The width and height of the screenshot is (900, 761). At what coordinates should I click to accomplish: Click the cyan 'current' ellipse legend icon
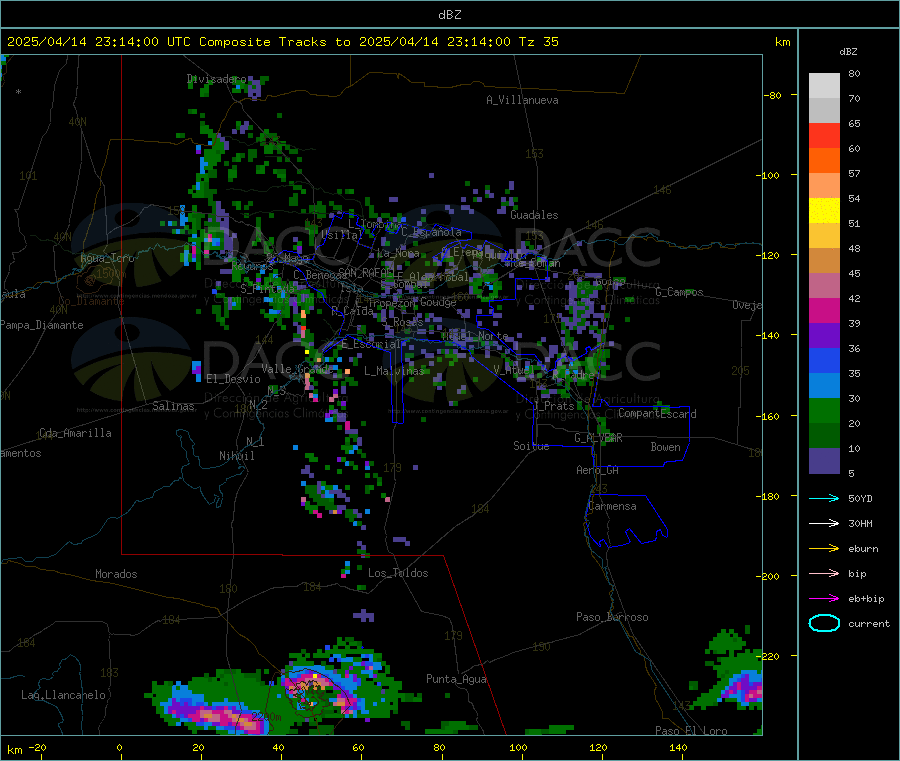point(824,623)
